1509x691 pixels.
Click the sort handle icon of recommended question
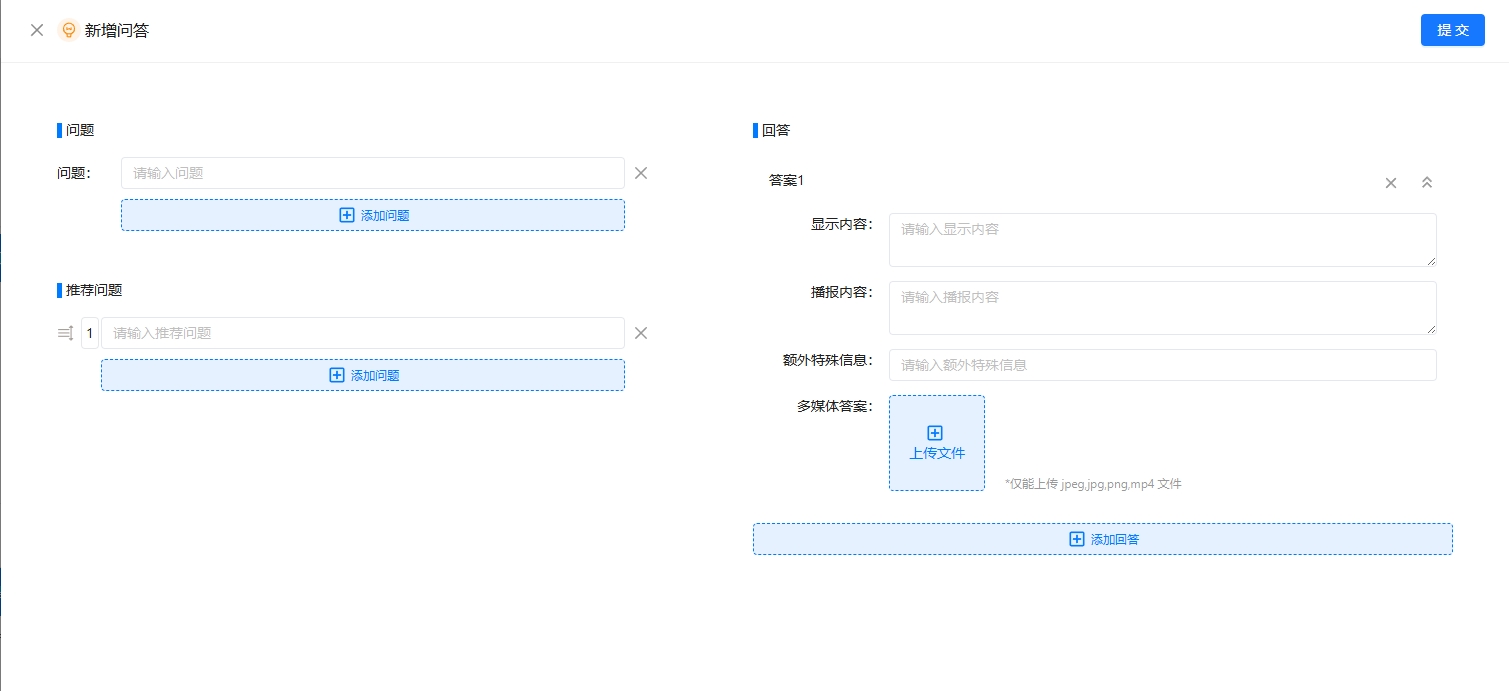(66, 333)
